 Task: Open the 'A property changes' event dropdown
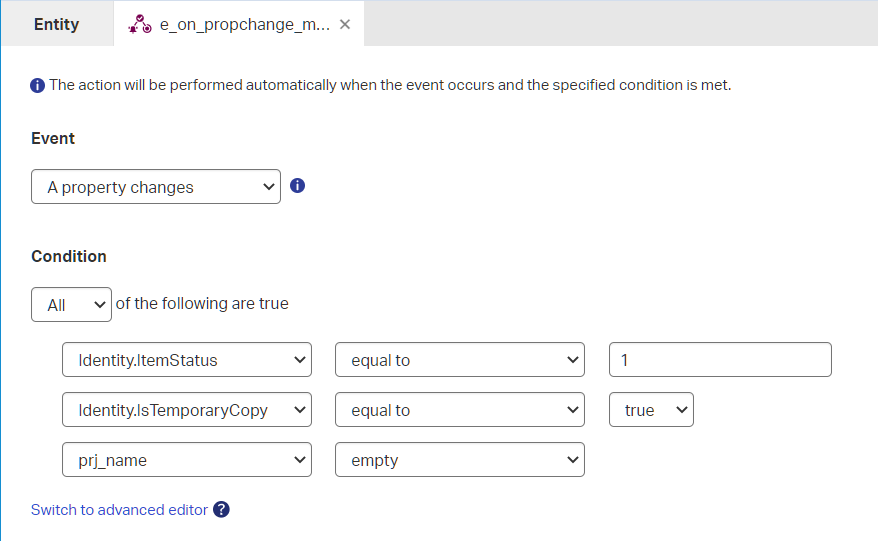(156, 187)
